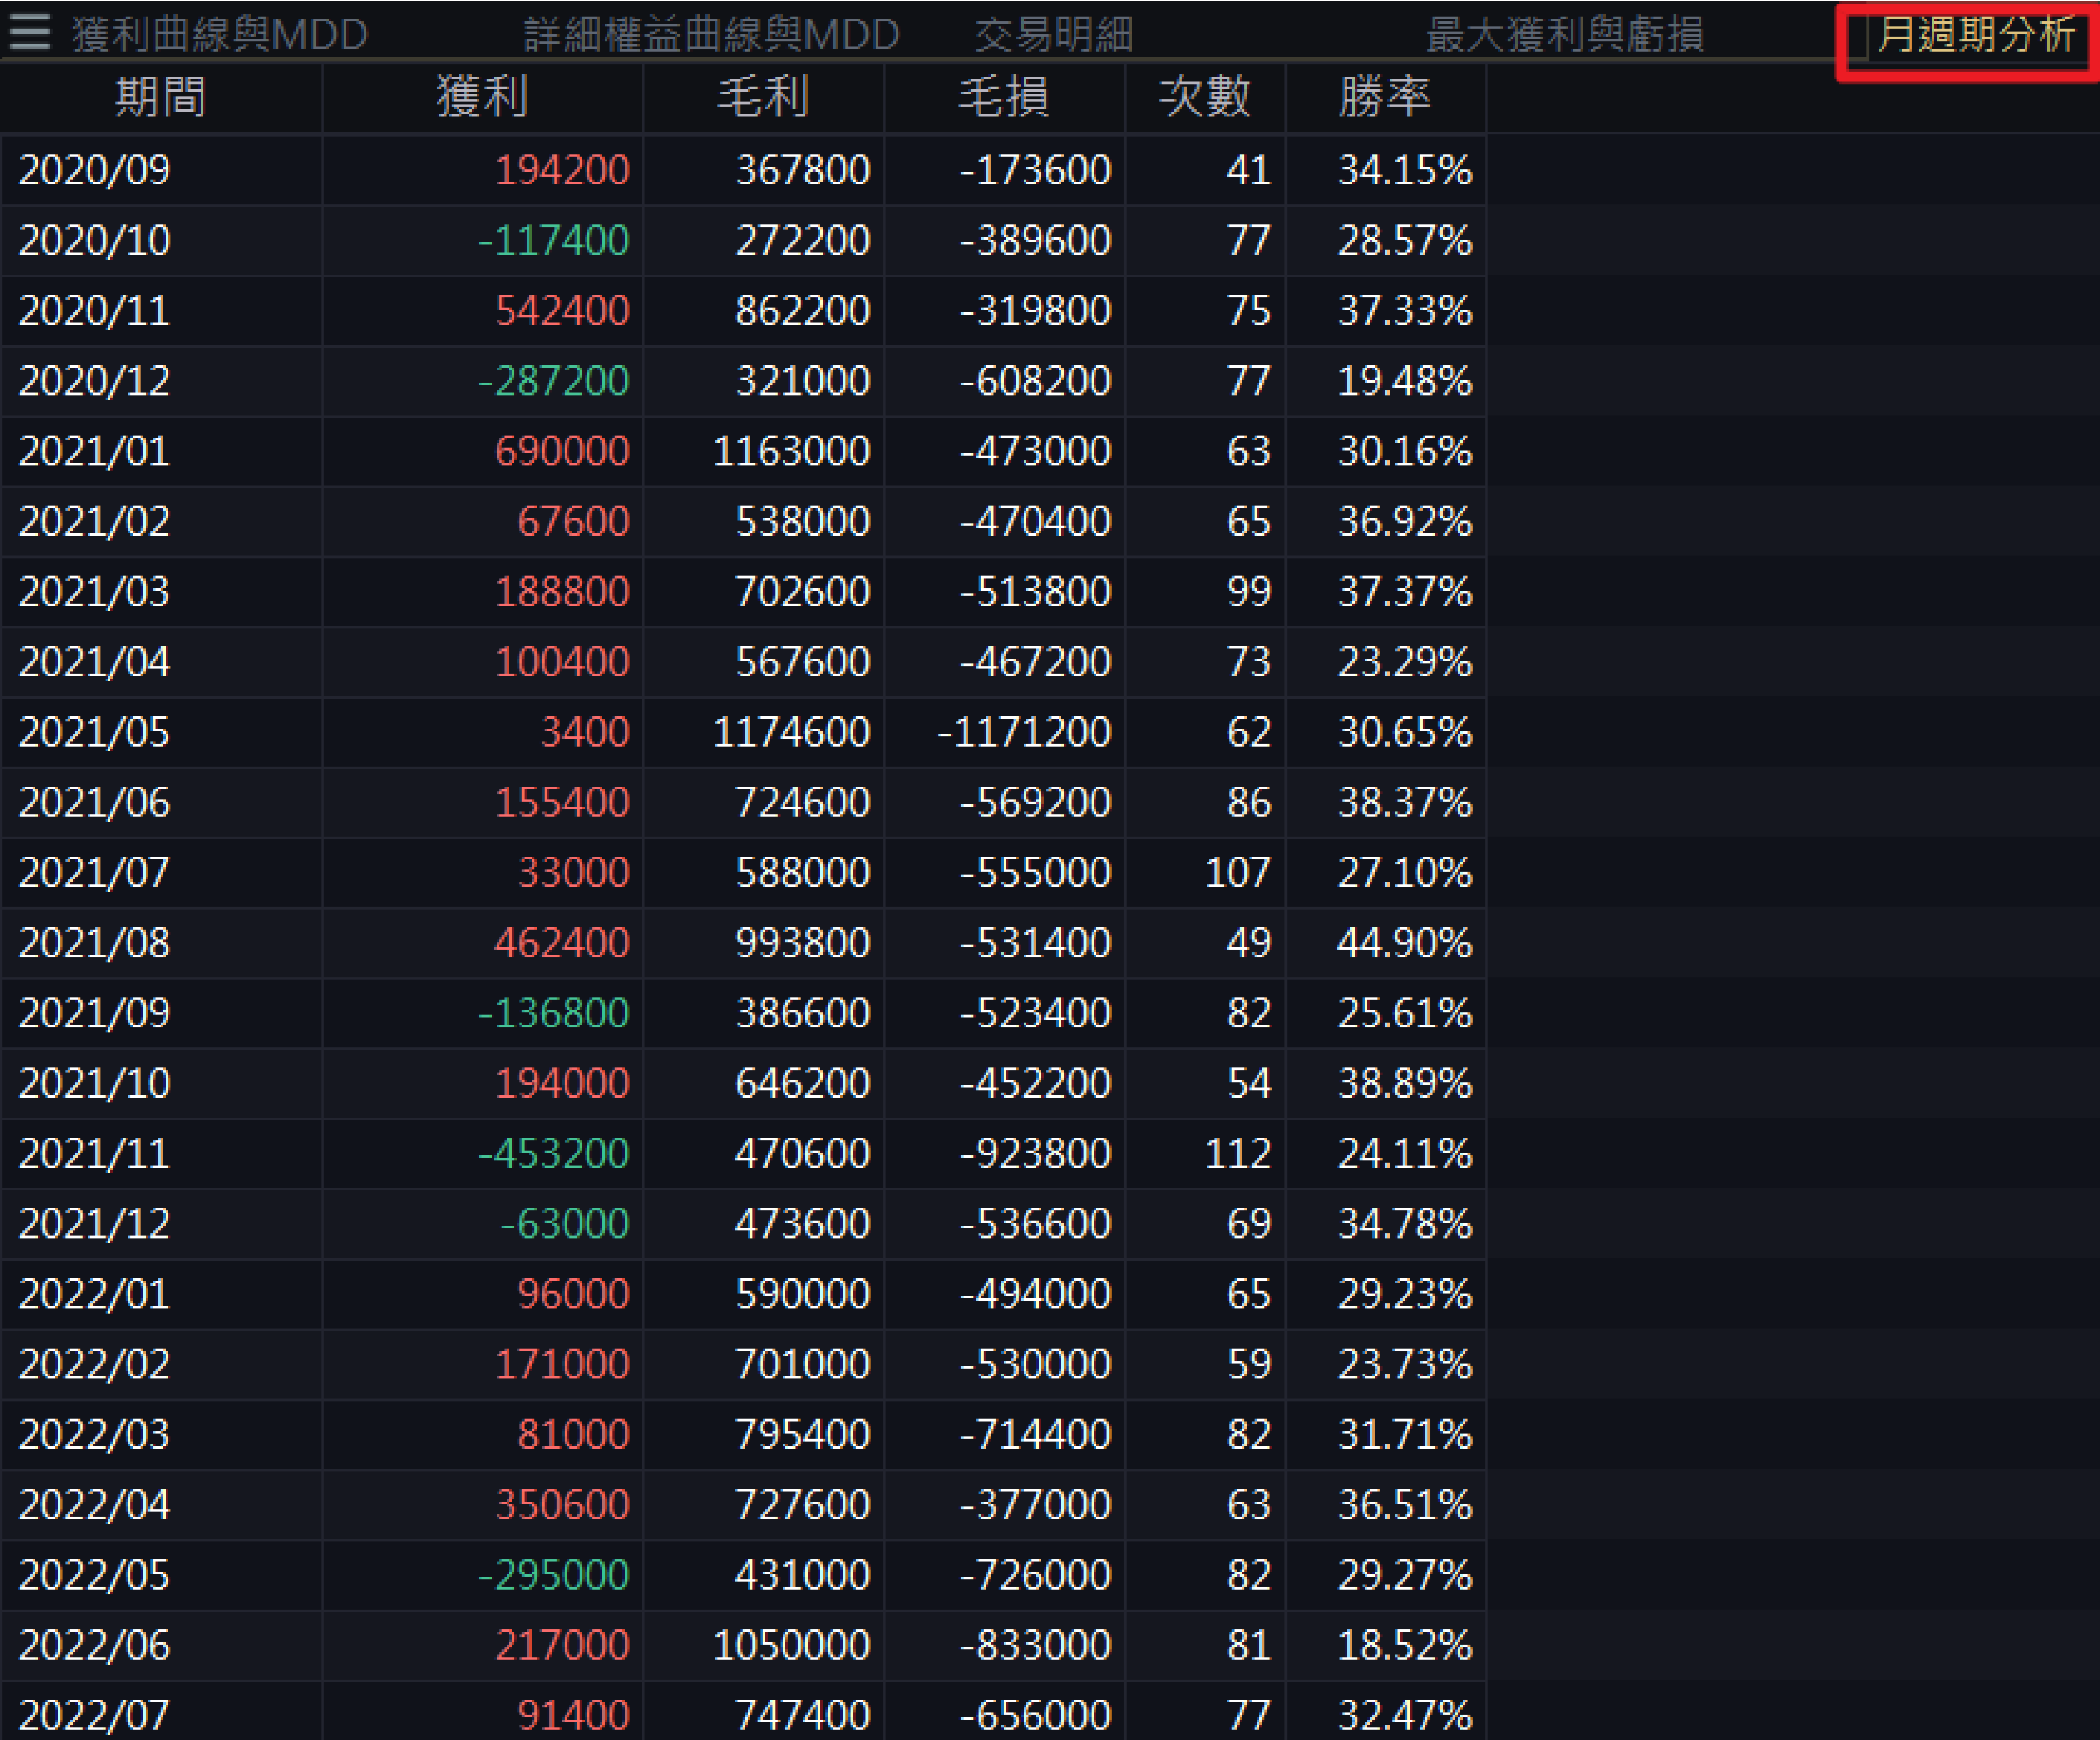Open the hamburger menu icon
Screen dimensions: 2100x1740
(29, 32)
